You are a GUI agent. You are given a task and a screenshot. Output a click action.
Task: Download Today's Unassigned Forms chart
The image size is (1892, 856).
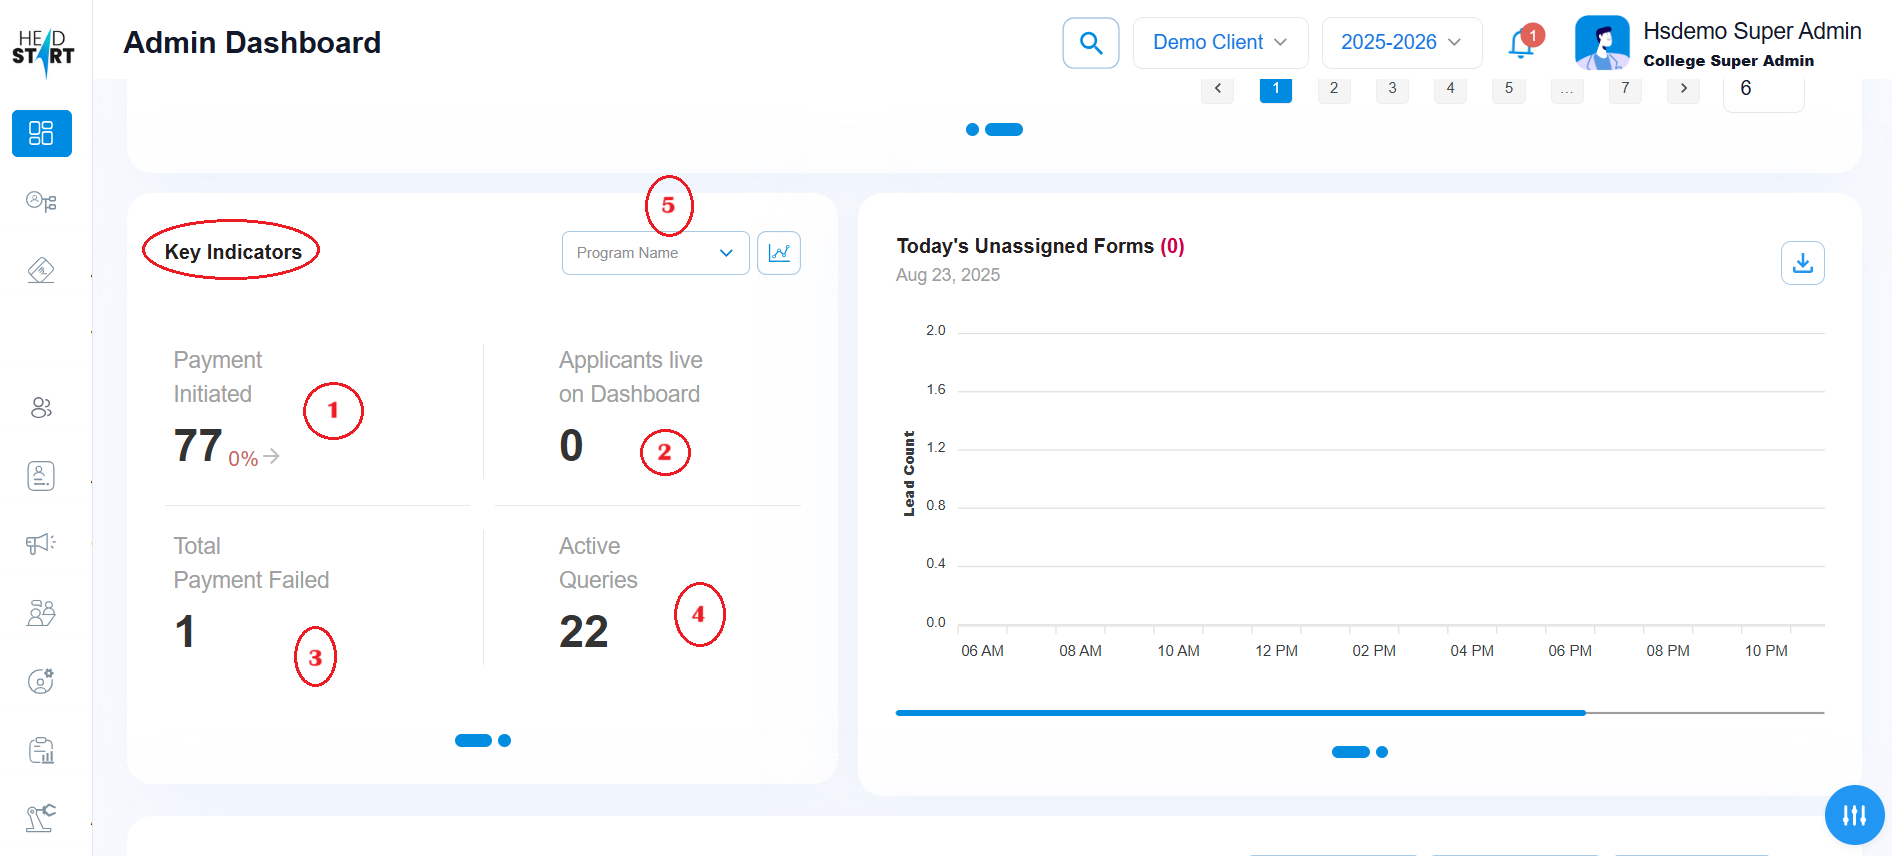[1802, 263]
